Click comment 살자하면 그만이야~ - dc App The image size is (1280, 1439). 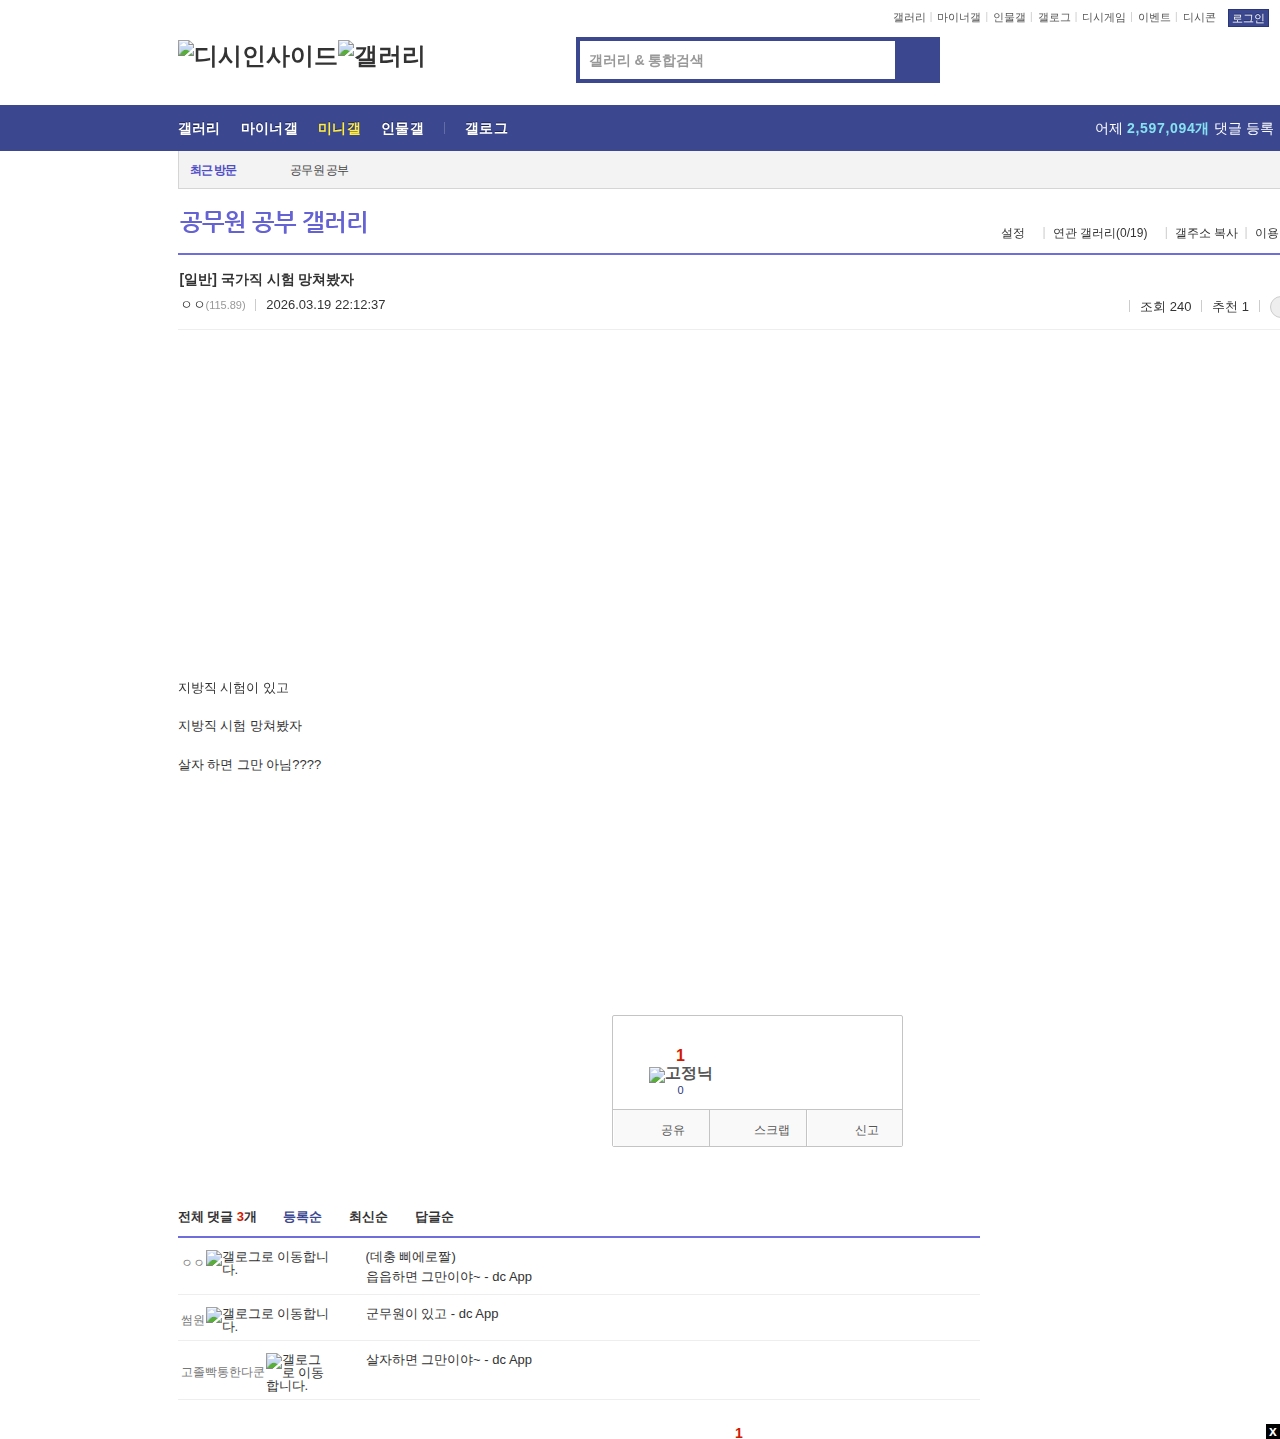[x=449, y=1360]
